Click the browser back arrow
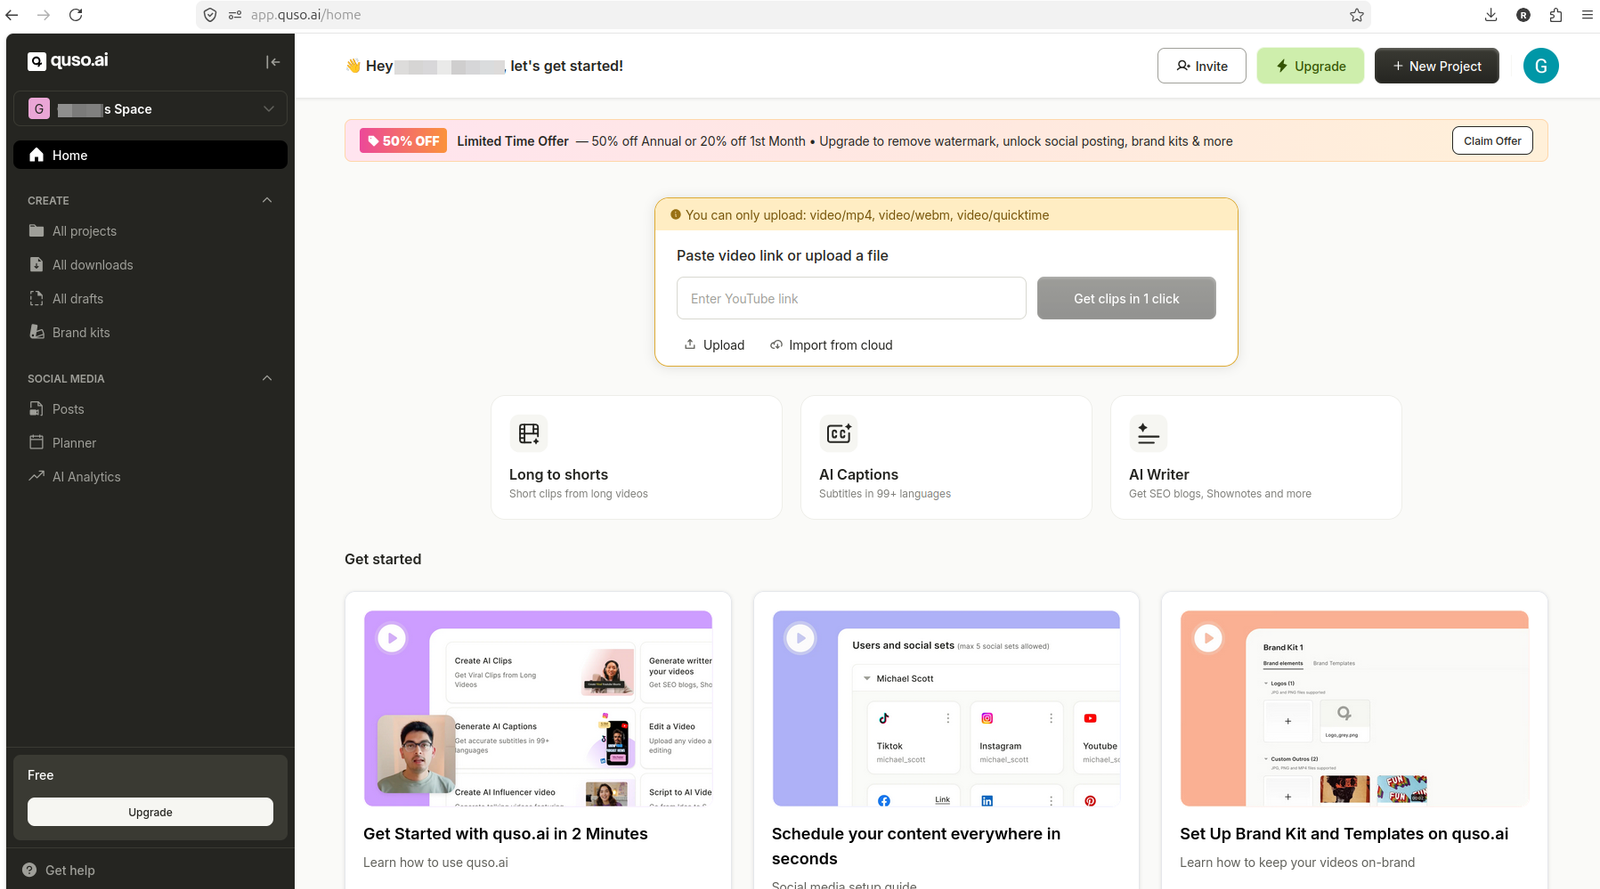 coord(12,15)
